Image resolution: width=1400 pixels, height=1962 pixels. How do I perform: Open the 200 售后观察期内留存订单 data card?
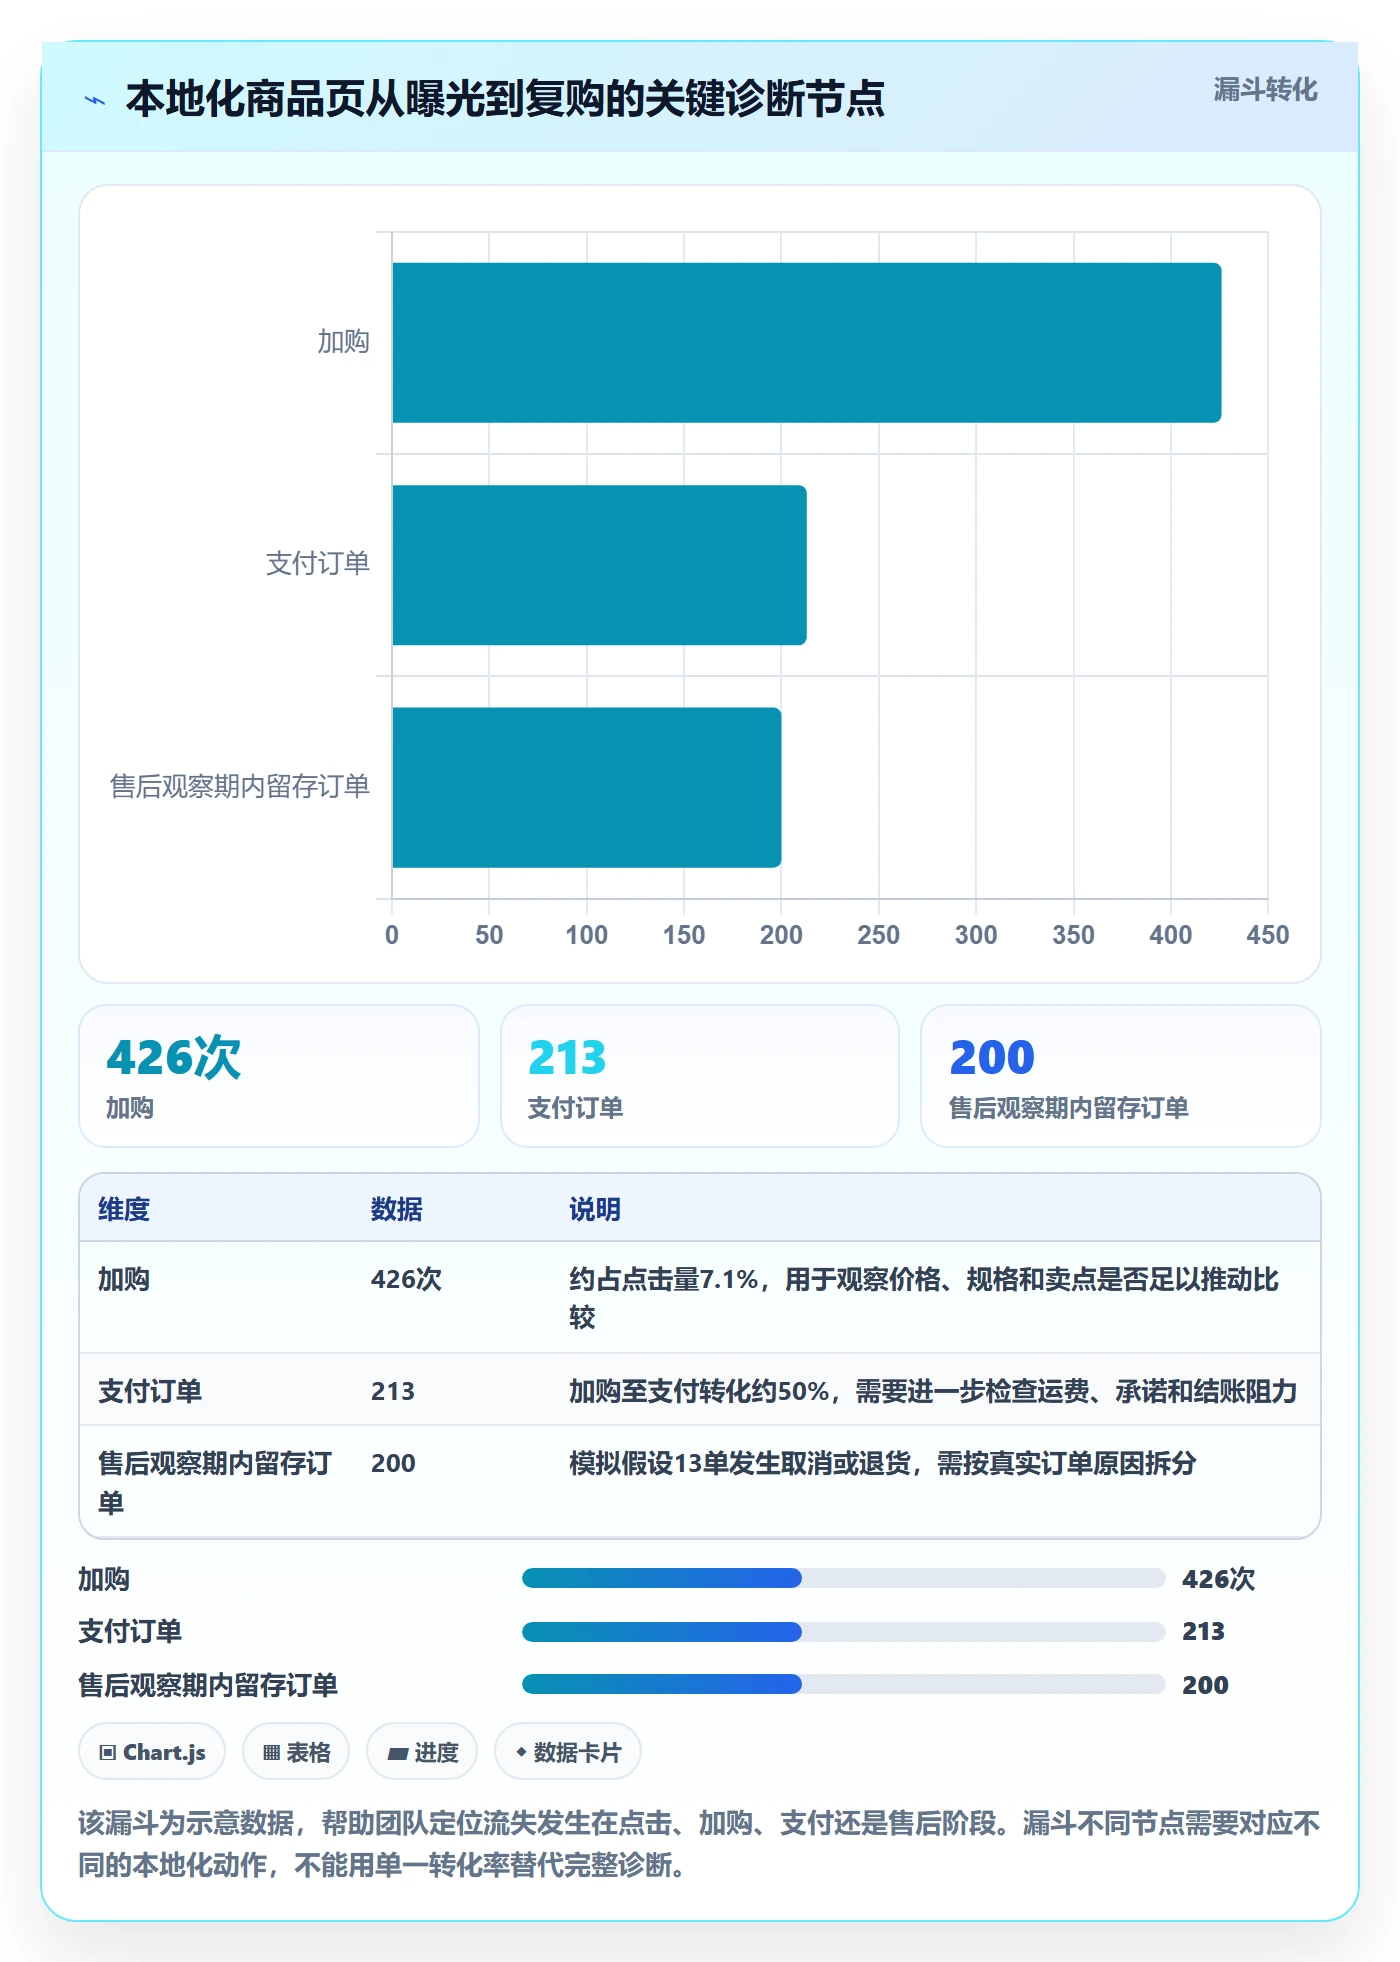pyautogui.click(x=1121, y=1076)
